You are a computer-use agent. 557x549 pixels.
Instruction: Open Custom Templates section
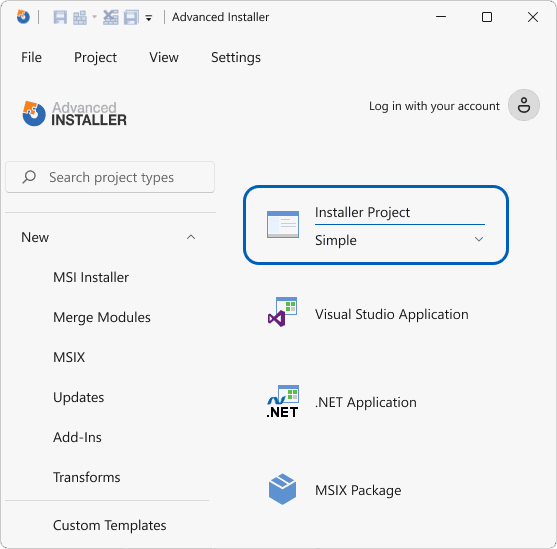(x=109, y=525)
